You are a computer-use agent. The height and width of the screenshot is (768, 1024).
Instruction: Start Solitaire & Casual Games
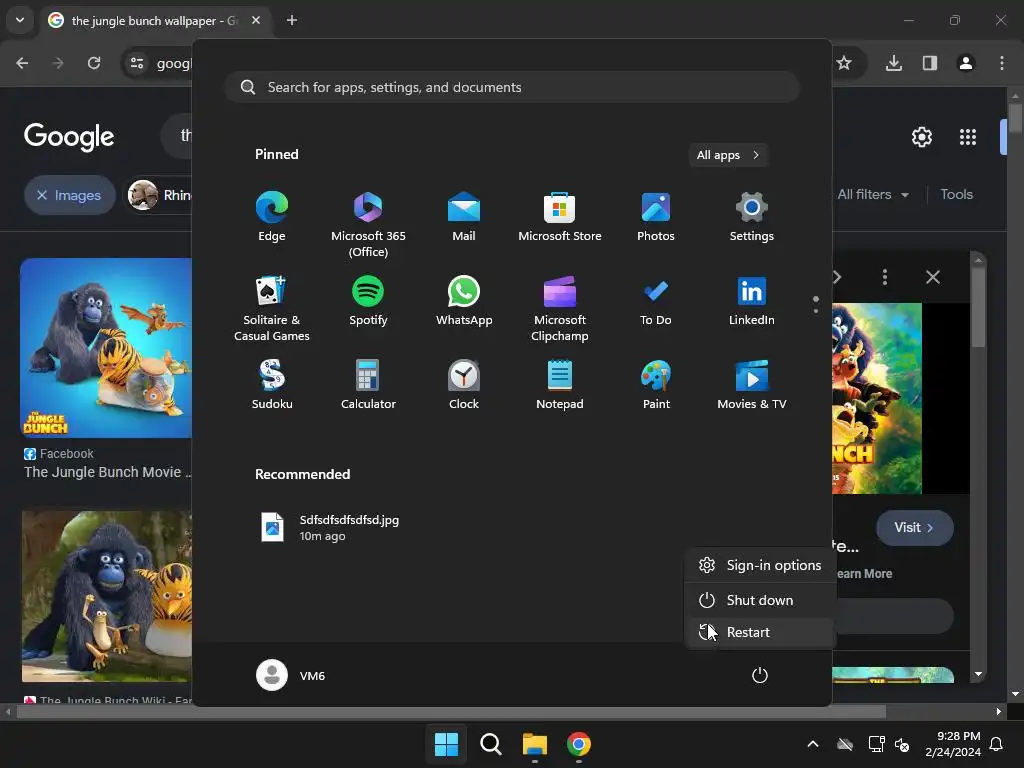point(272,309)
